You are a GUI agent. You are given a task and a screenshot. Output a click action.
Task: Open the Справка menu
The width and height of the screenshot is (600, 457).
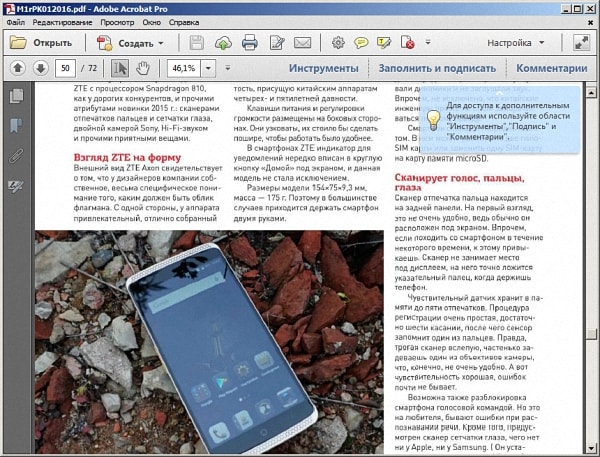click(x=184, y=22)
